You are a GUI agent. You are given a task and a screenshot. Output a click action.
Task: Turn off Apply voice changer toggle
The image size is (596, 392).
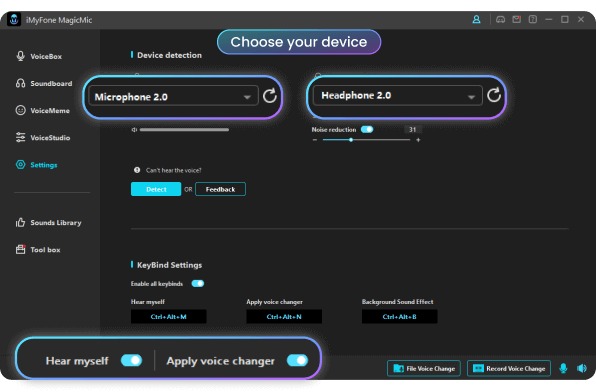pyautogui.click(x=297, y=360)
